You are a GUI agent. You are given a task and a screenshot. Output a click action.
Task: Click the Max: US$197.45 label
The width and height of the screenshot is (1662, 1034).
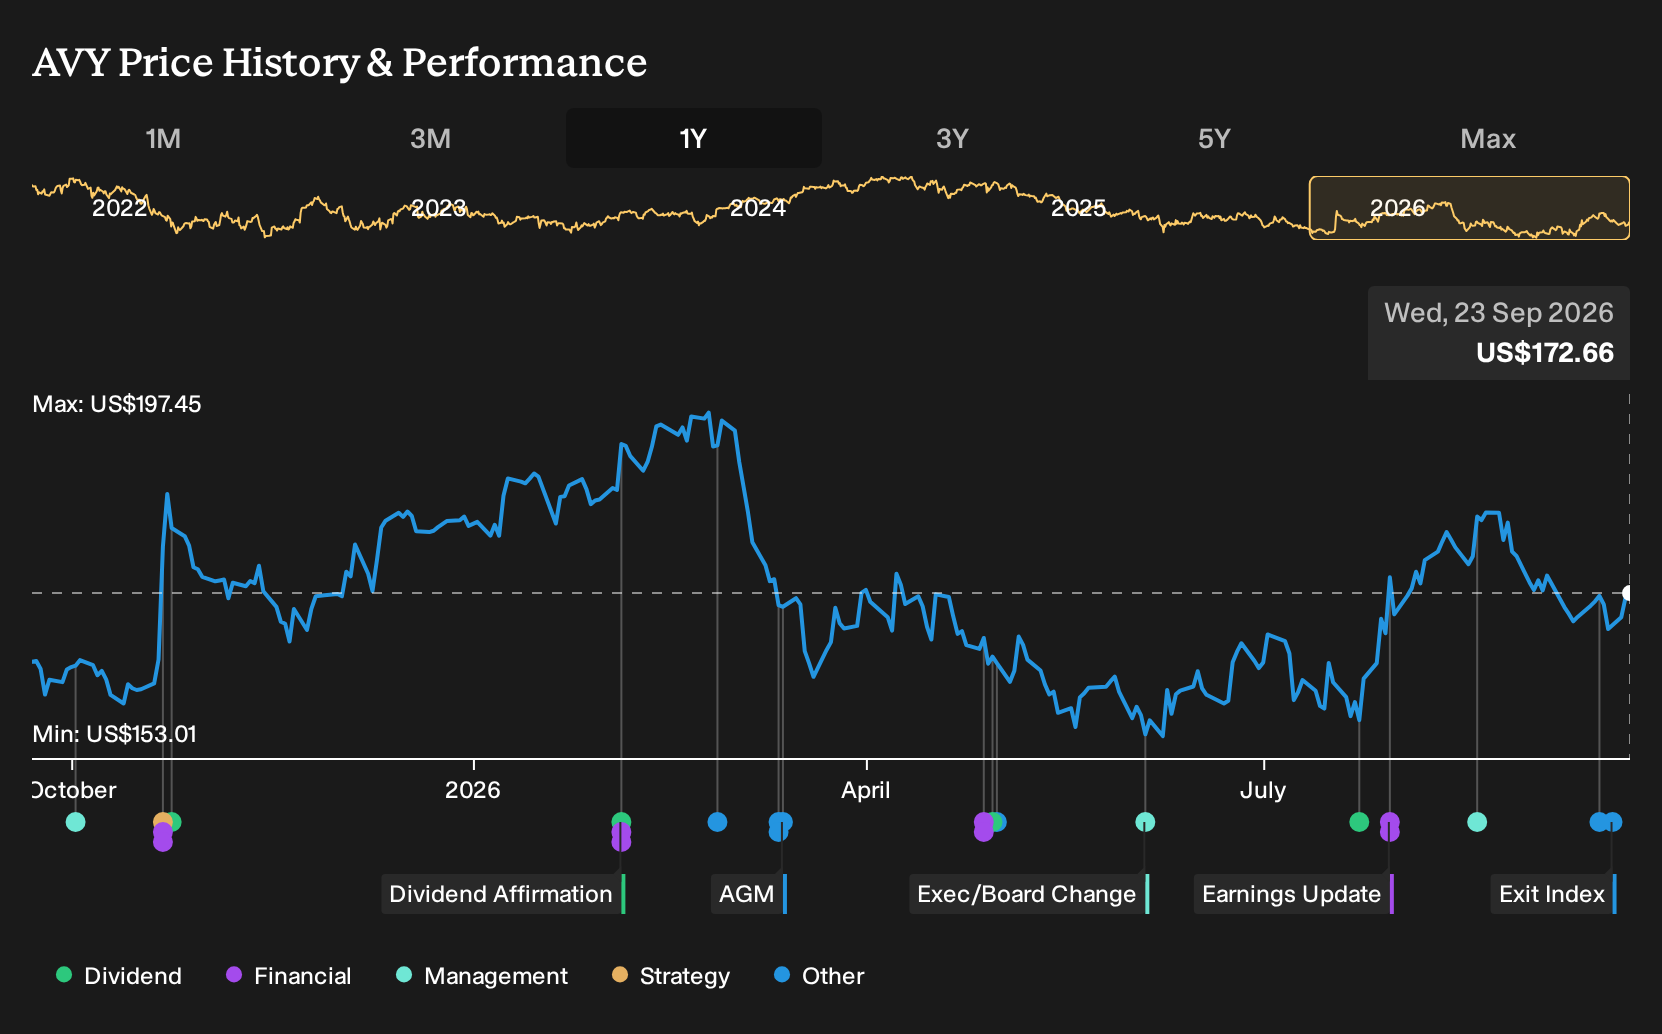click(117, 404)
